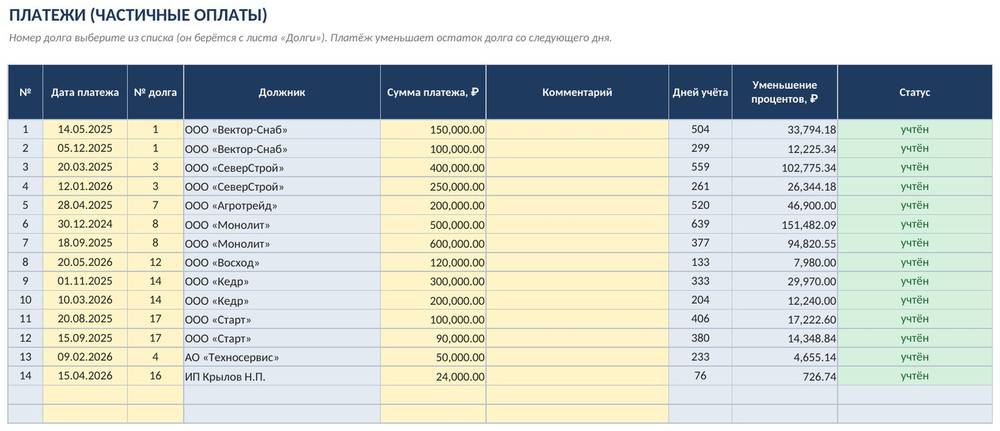This screenshot has width=1000, height=431.
Task: Select the date cell 15.04.2026
Action: click(85, 376)
